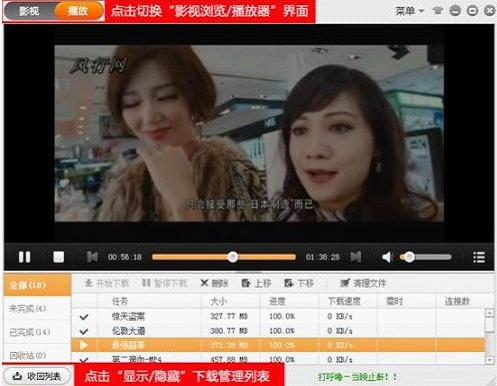Click the 上移 move up toolbar button
497x386 pixels.
[256, 283]
